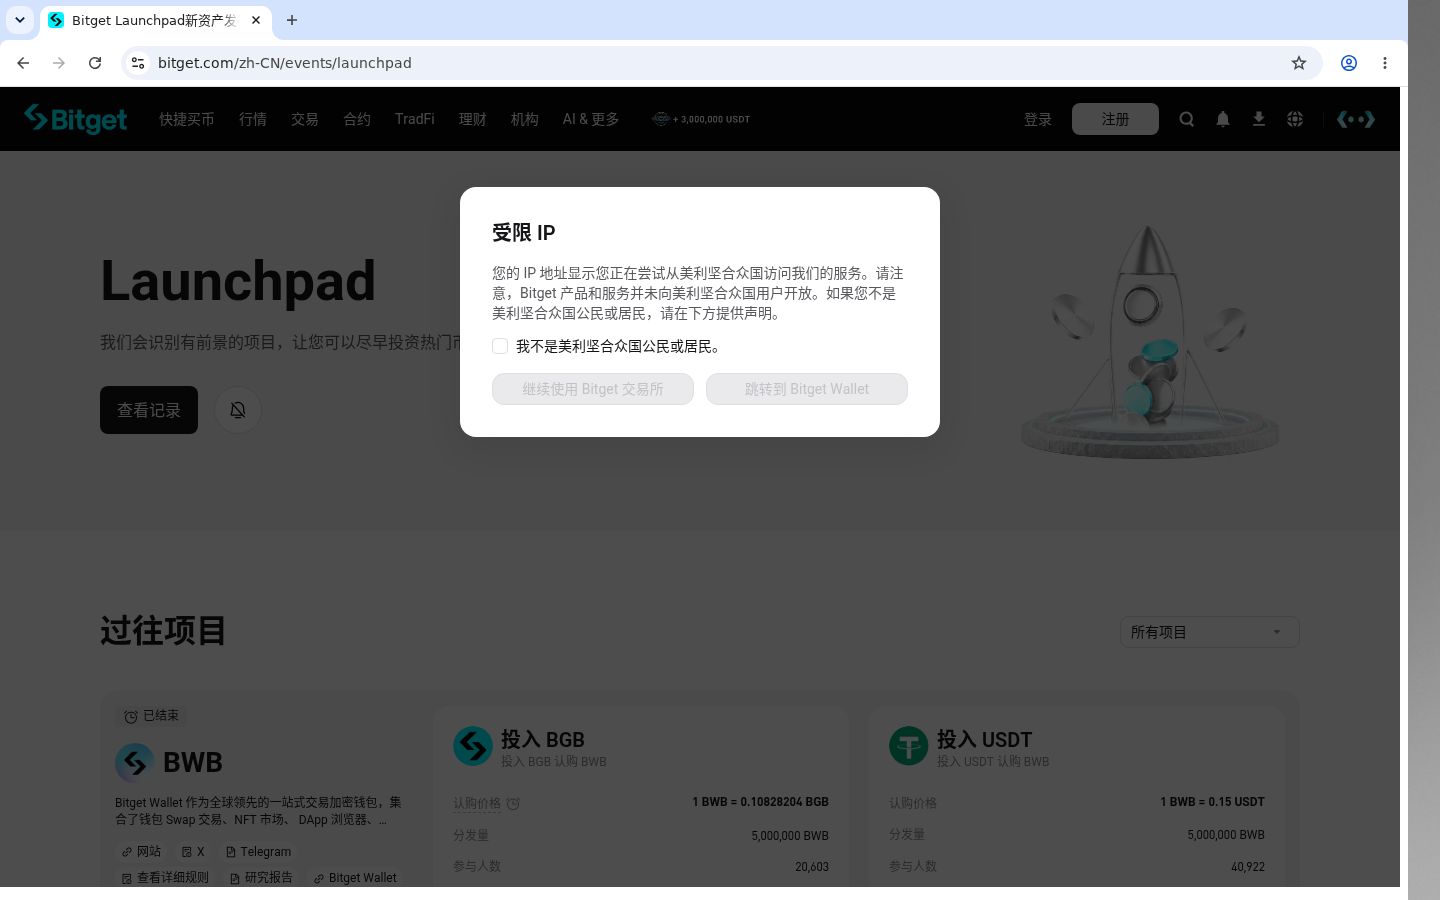Click the 3,000,000 USDT promo banner
1440x900 pixels.
tap(701, 119)
